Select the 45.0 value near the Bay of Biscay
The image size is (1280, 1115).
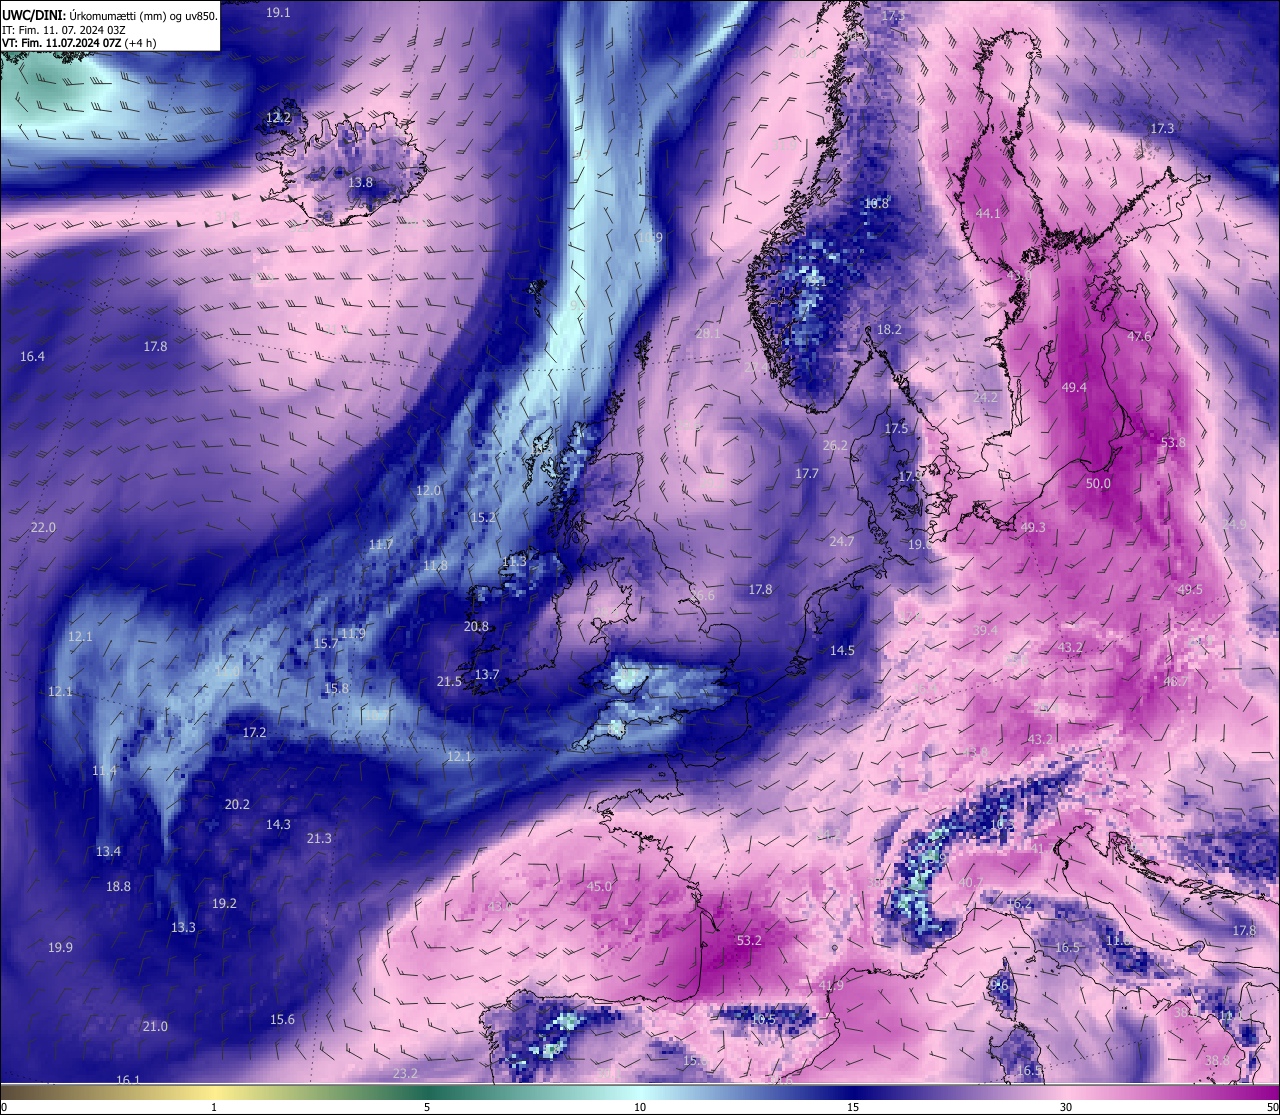click(x=599, y=887)
